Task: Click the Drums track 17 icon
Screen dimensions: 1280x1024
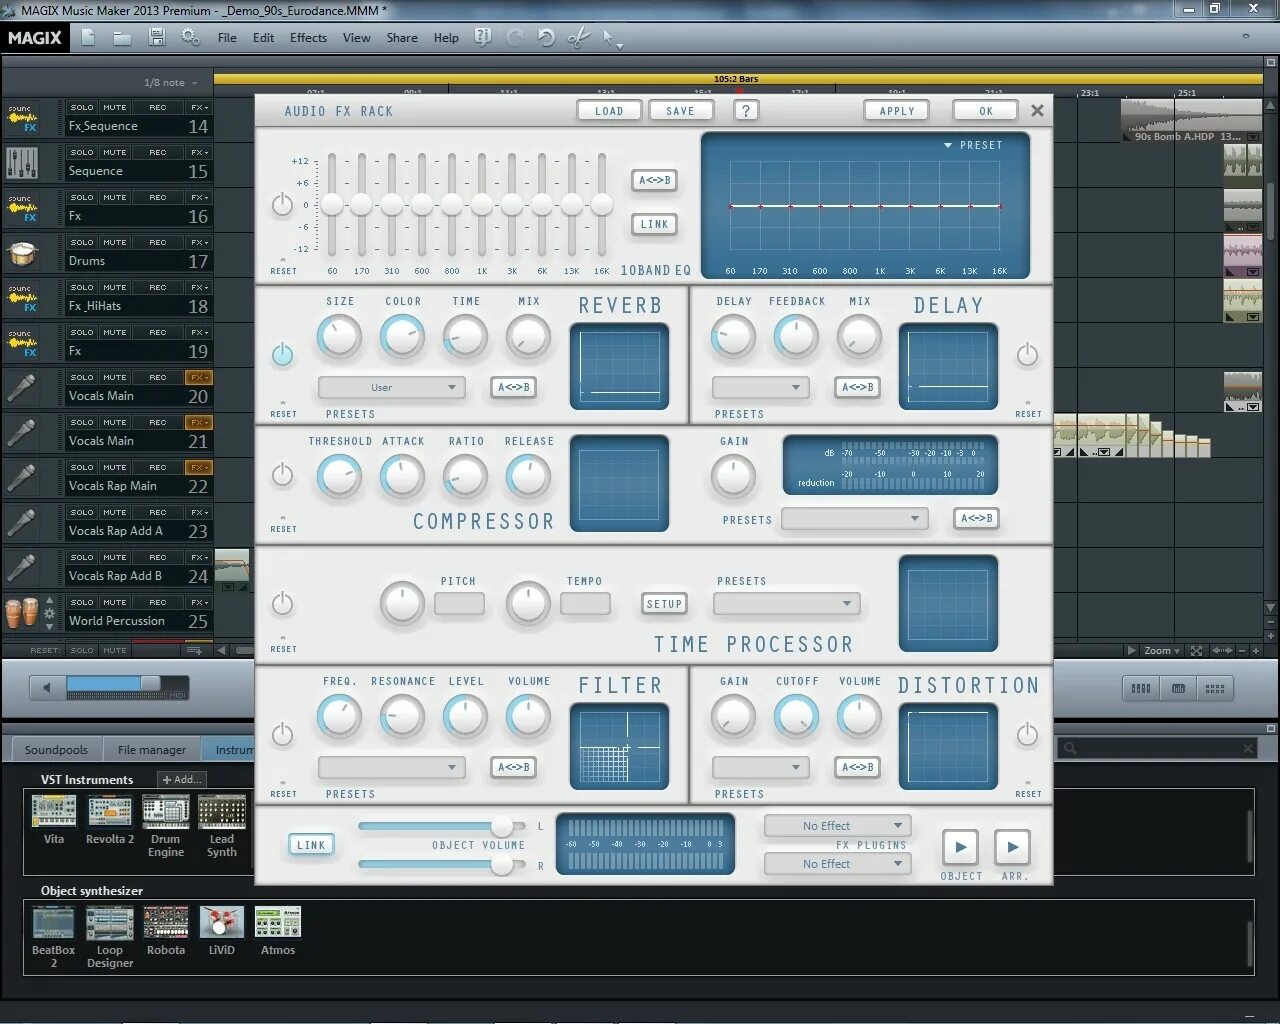Action: coord(22,254)
